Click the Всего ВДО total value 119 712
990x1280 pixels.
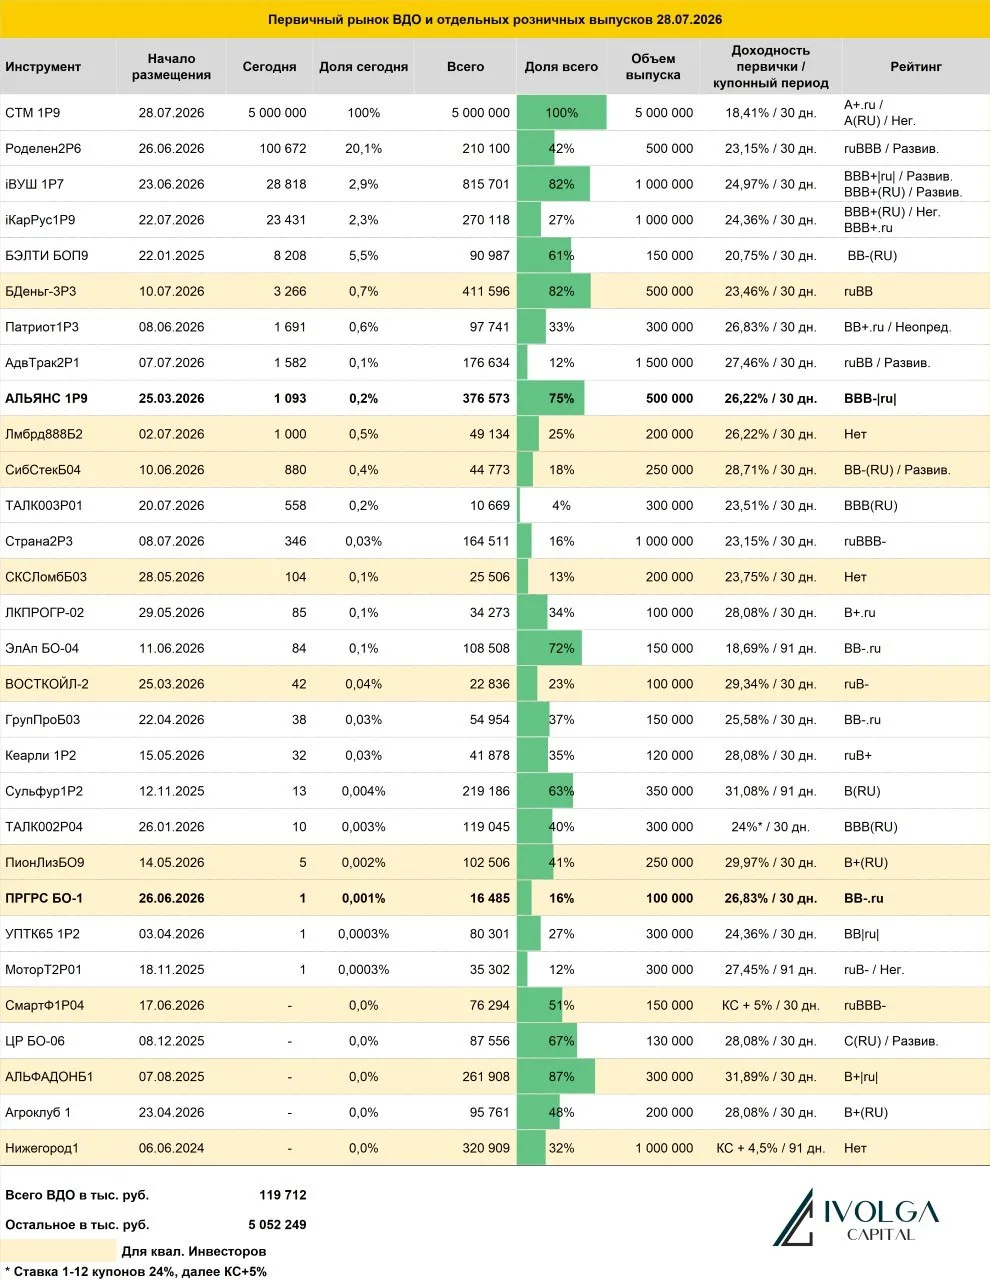tap(283, 1195)
